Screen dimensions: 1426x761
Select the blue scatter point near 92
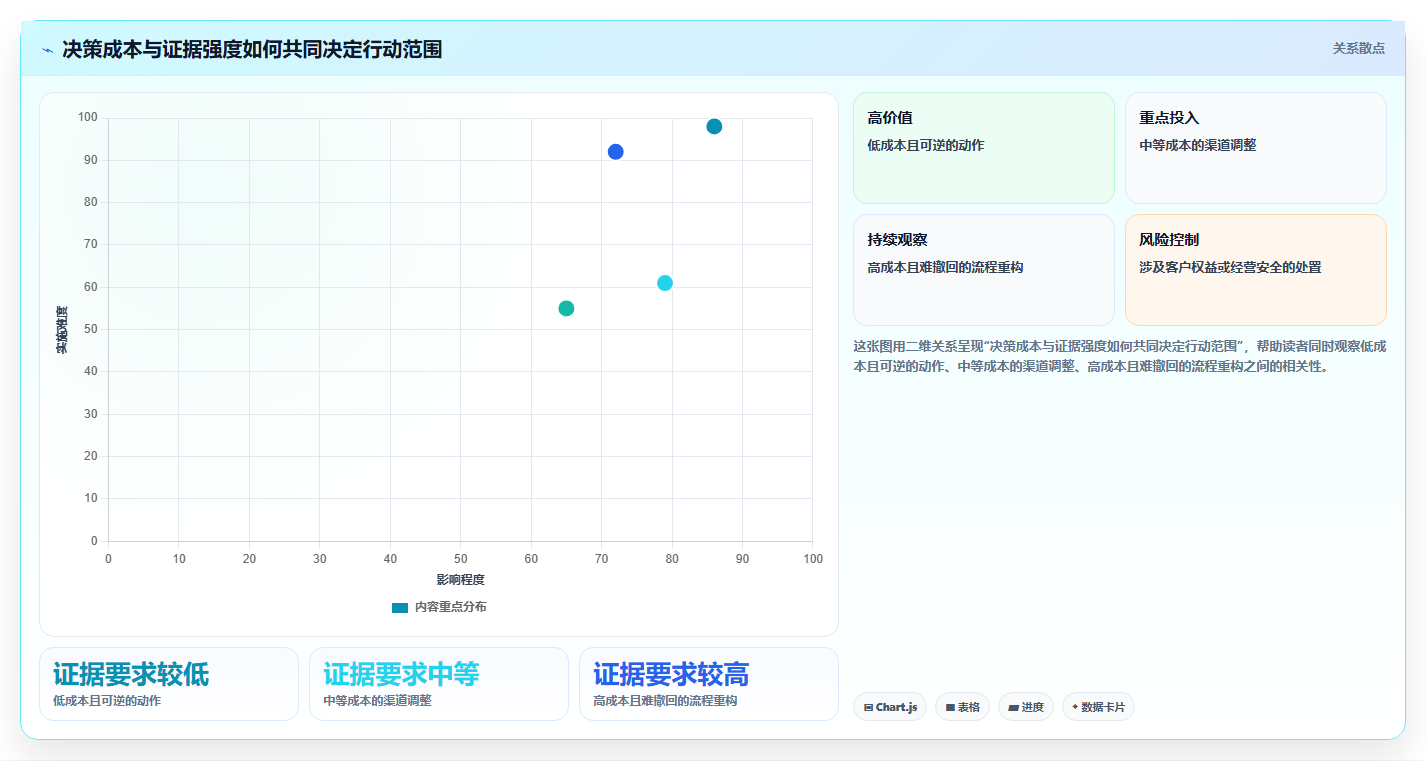pyautogui.click(x=615, y=152)
